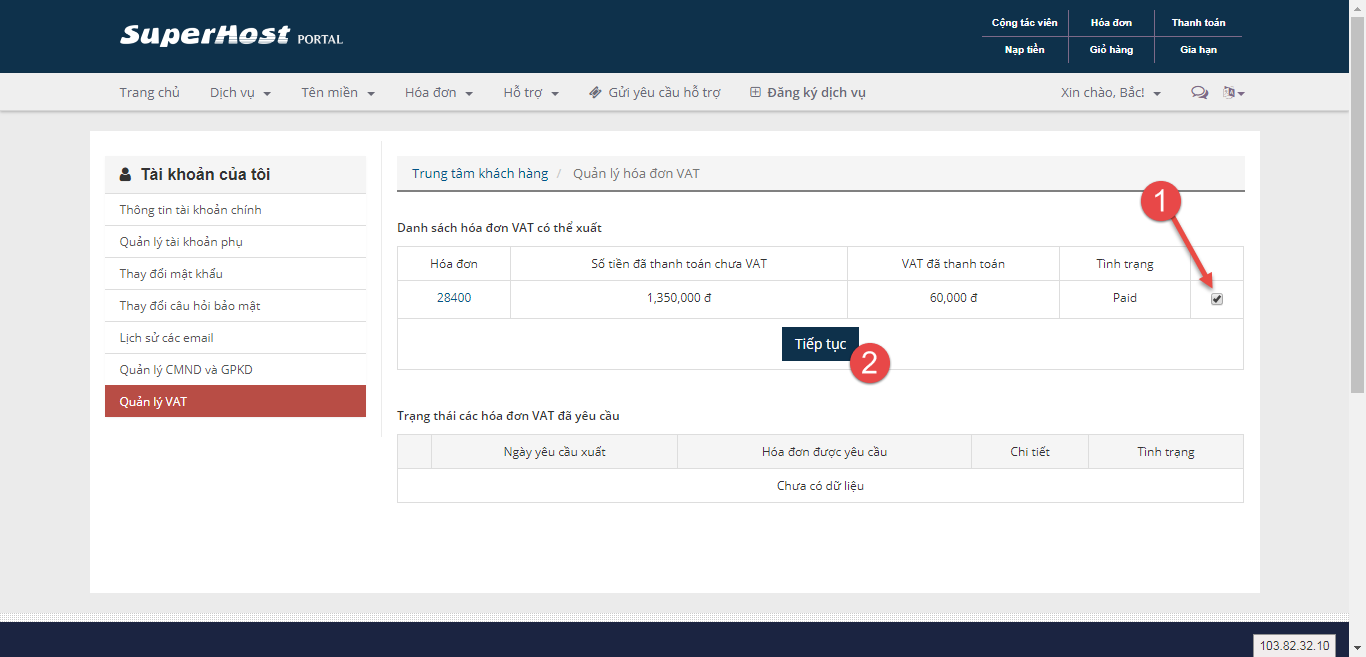The width and height of the screenshot is (1366, 657).
Task: Open the chat messages icon
Action: tap(1199, 93)
